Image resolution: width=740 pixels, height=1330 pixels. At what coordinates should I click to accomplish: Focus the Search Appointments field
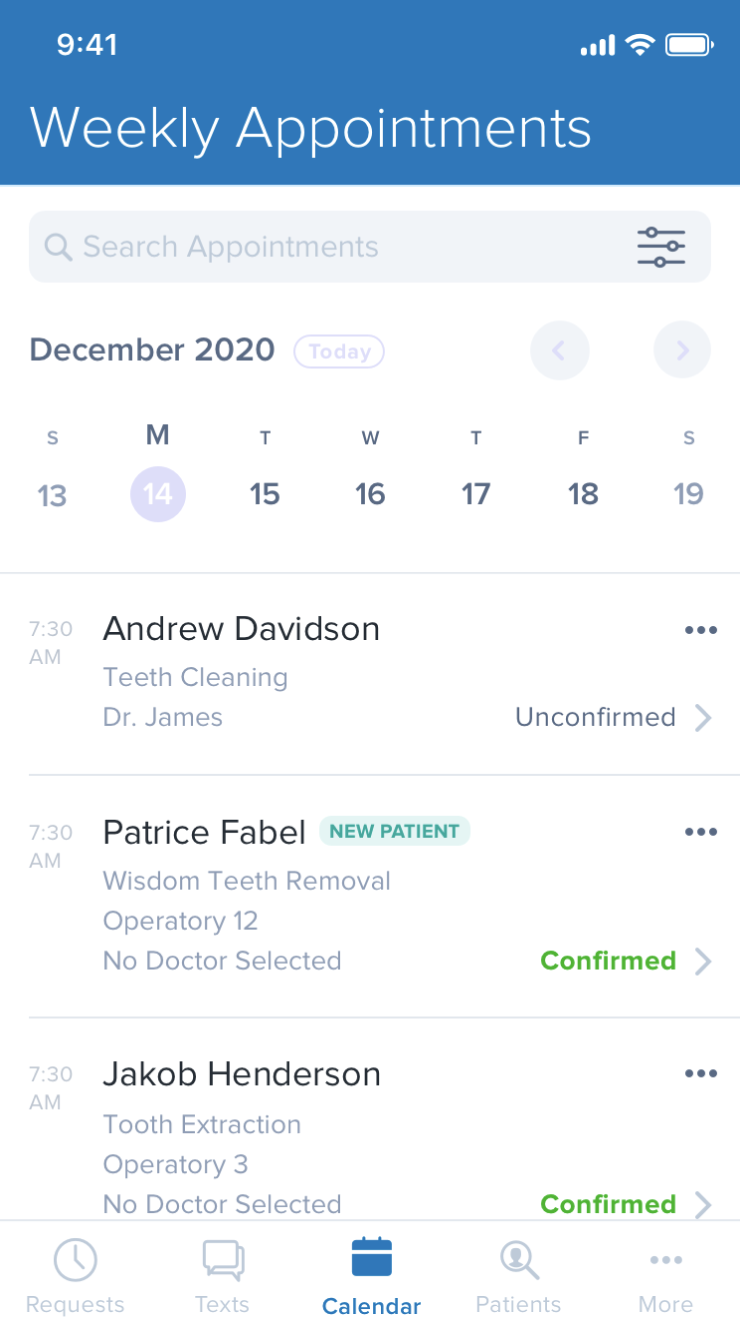(x=370, y=247)
